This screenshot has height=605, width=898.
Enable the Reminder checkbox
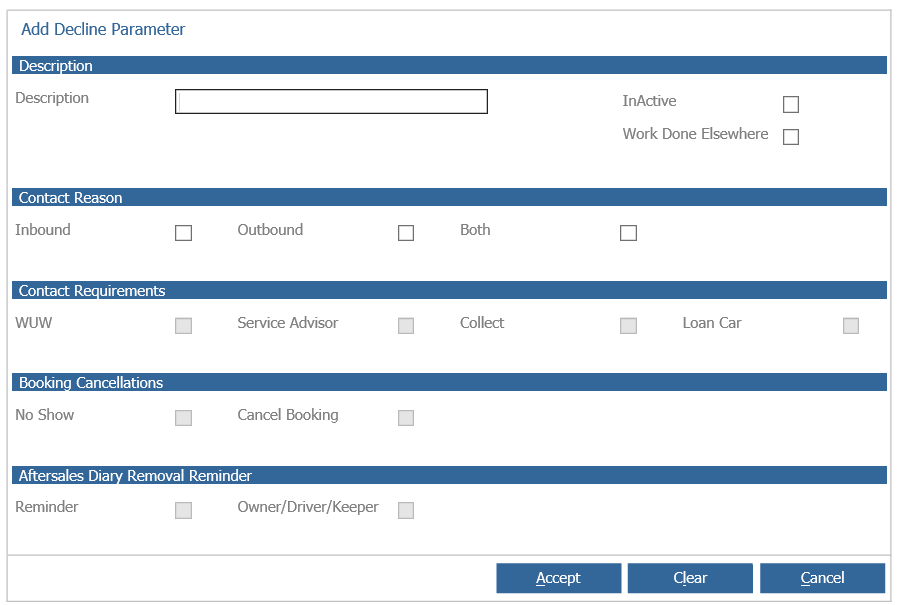click(183, 510)
